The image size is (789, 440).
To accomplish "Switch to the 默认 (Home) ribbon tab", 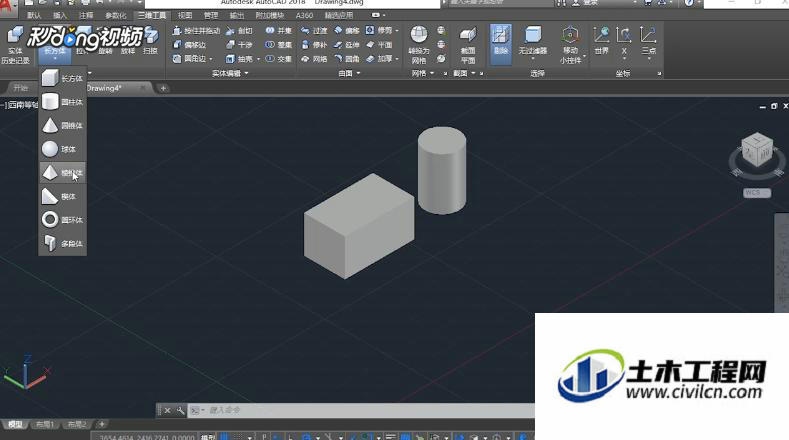I will pos(34,16).
